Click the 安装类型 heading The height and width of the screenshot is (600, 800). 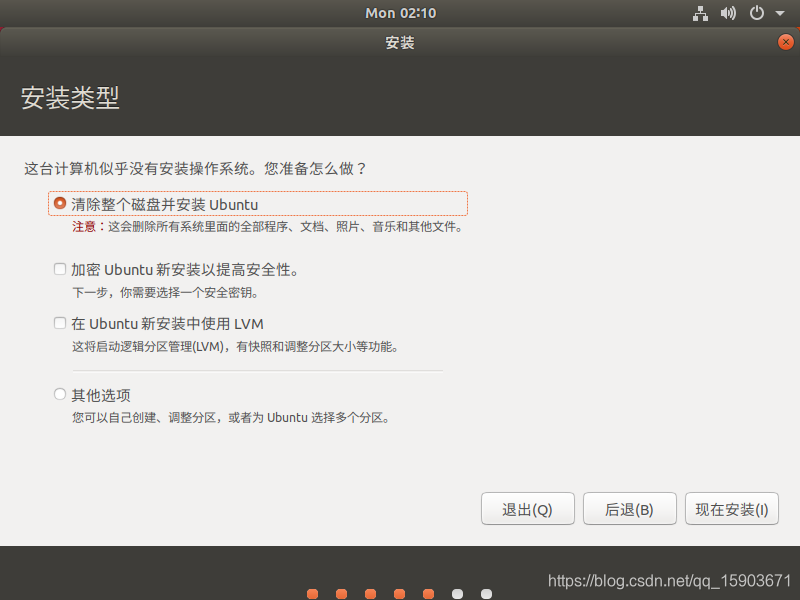[70, 97]
